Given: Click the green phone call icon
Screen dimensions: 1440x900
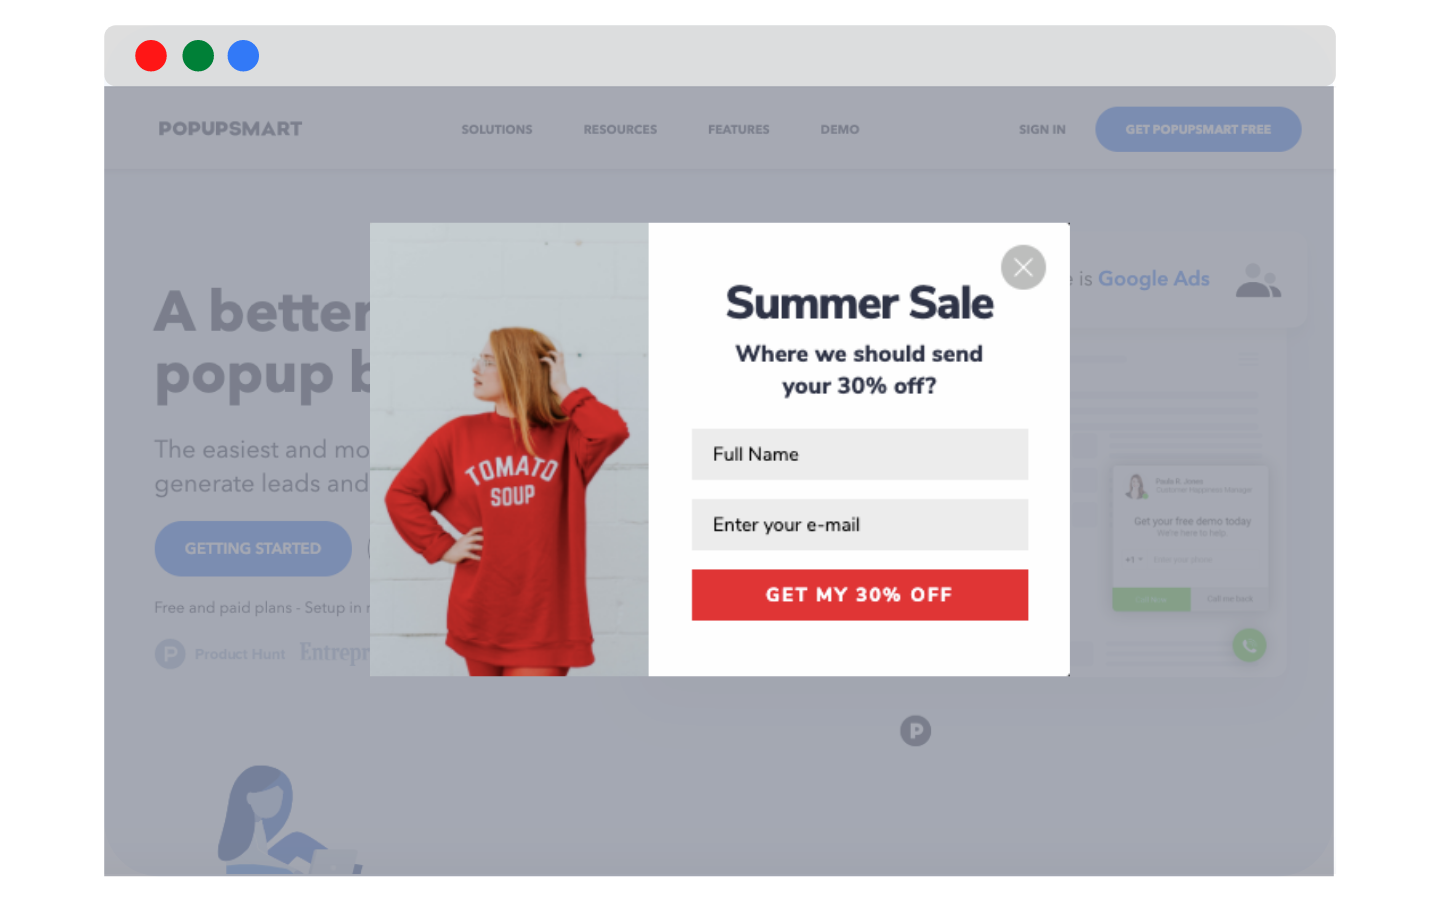Looking at the screenshot, I should click(x=1249, y=645).
